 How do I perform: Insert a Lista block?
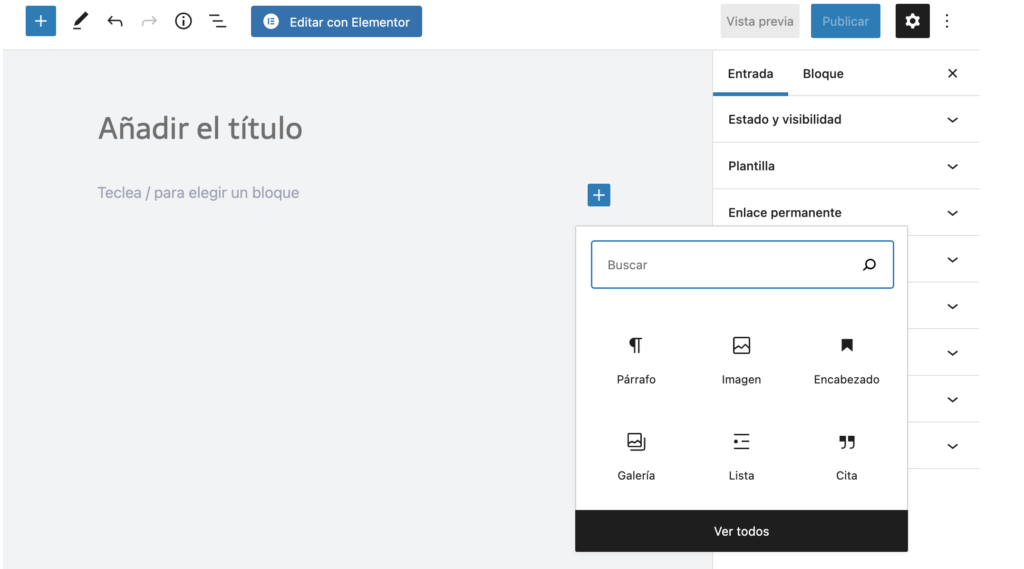741,456
